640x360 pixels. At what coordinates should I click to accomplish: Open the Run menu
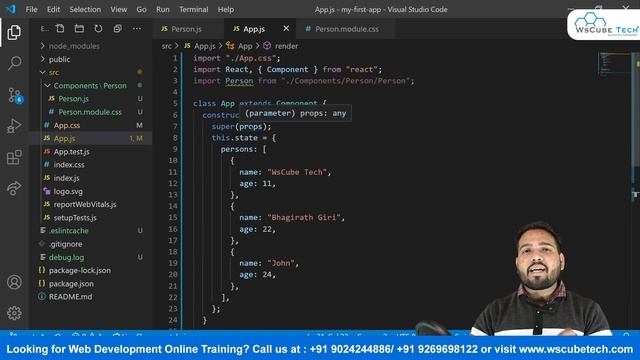pyautogui.click(x=162, y=9)
